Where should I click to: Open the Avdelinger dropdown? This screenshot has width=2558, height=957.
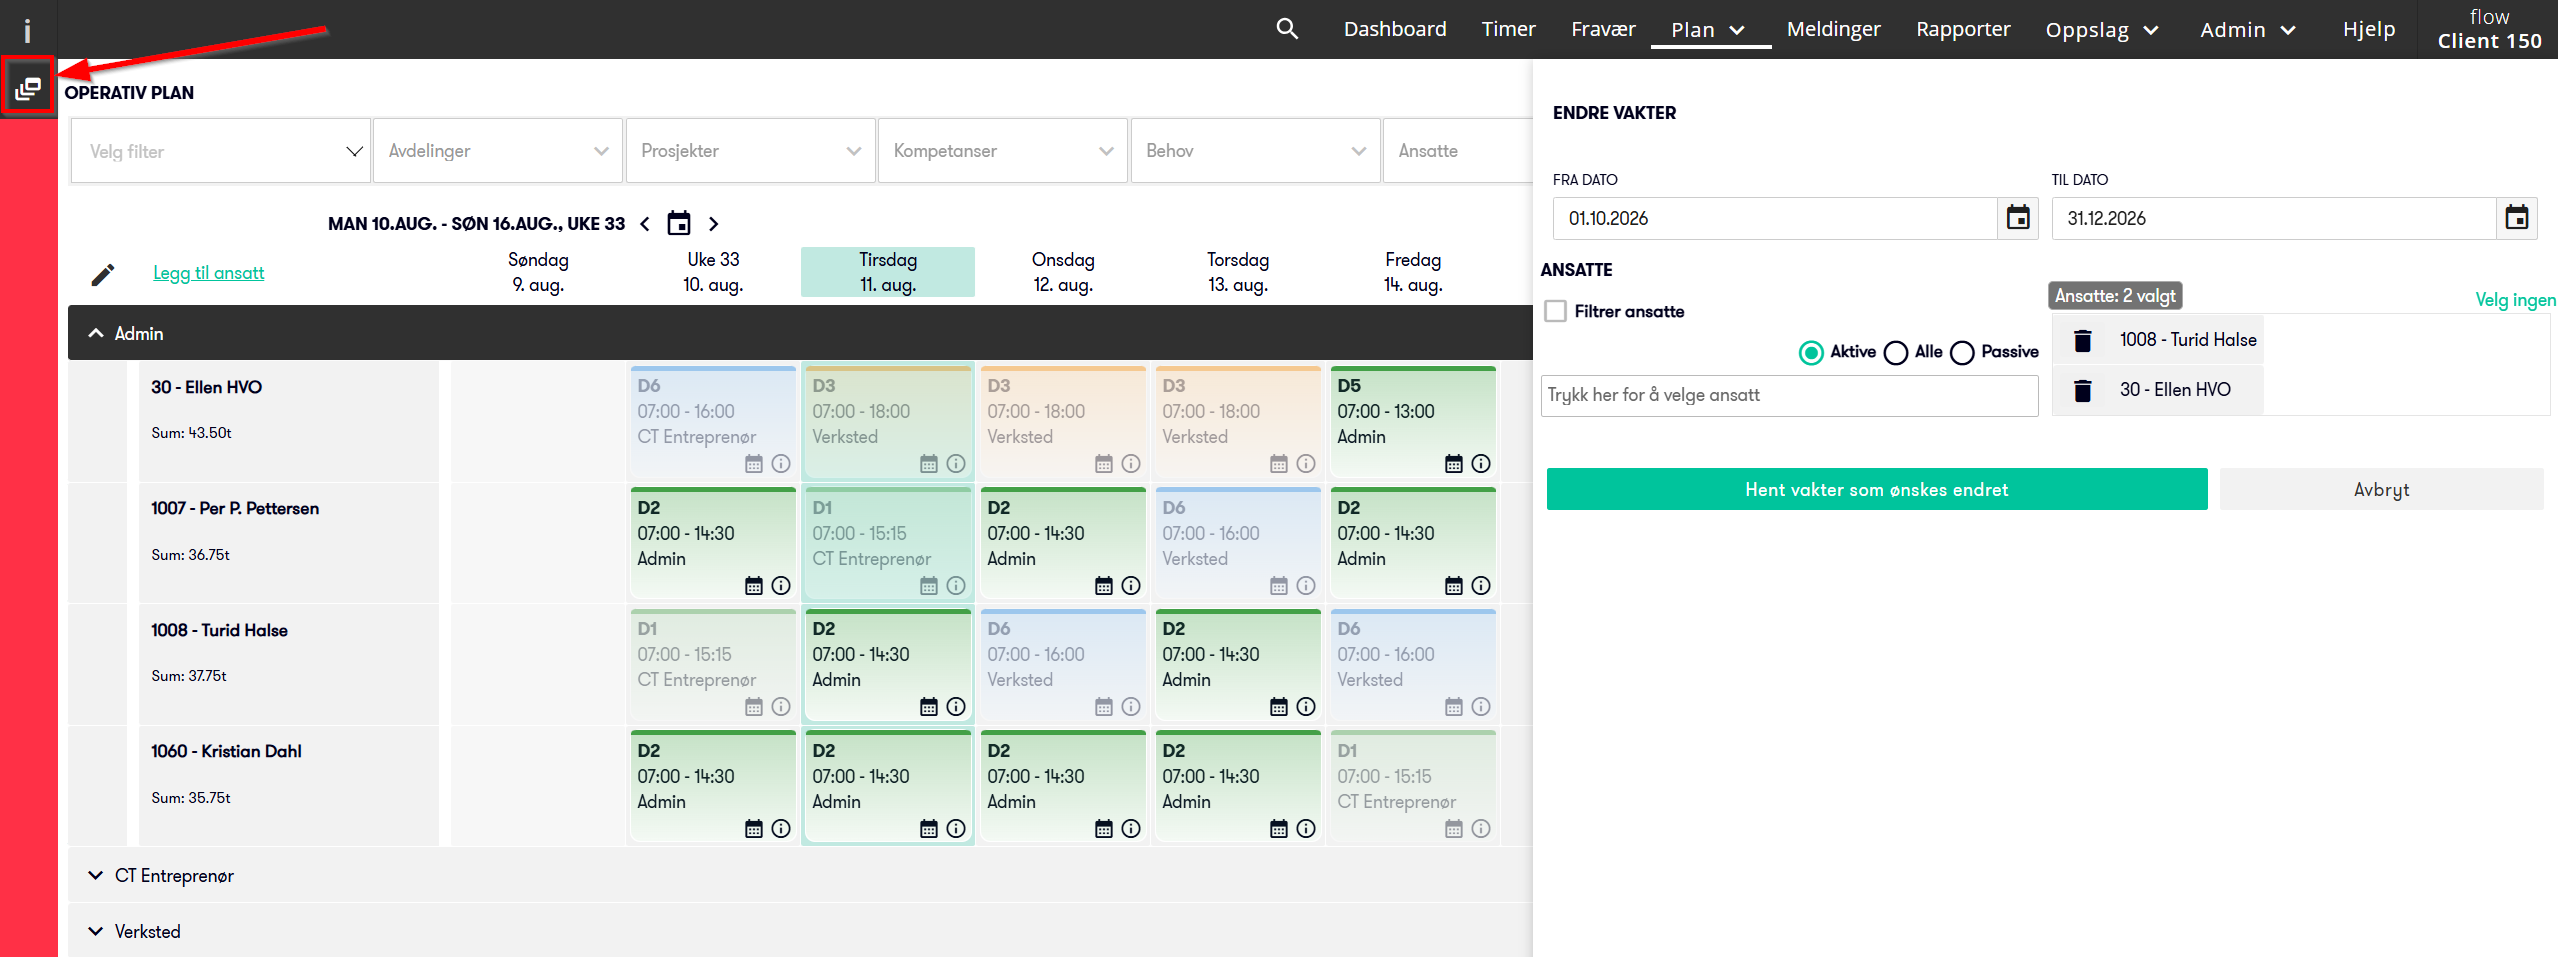click(498, 151)
